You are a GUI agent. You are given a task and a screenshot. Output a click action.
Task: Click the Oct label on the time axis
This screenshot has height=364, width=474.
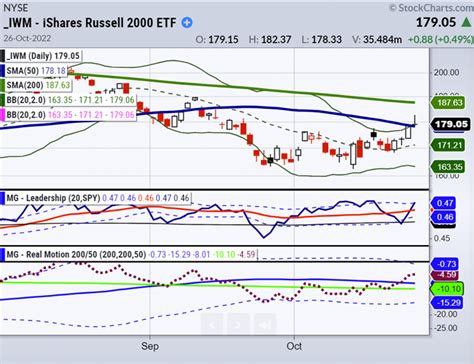point(294,346)
